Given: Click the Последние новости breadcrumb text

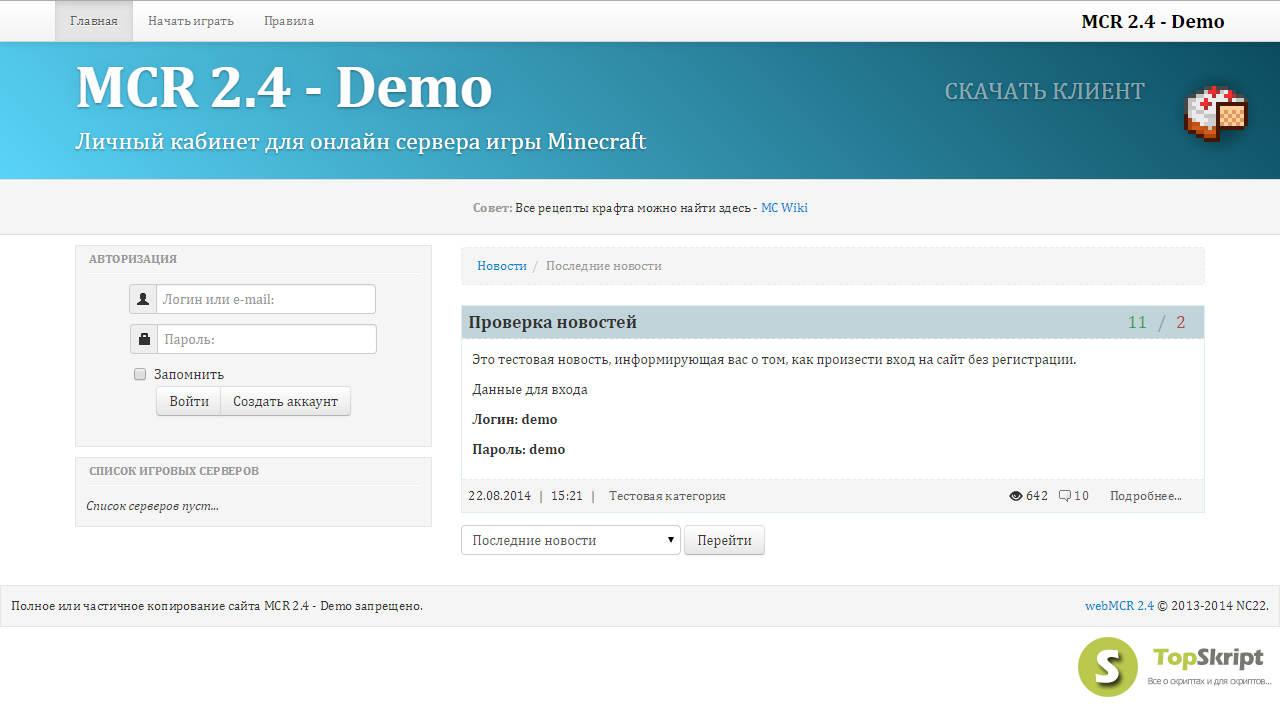Looking at the screenshot, I should pos(604,266).
